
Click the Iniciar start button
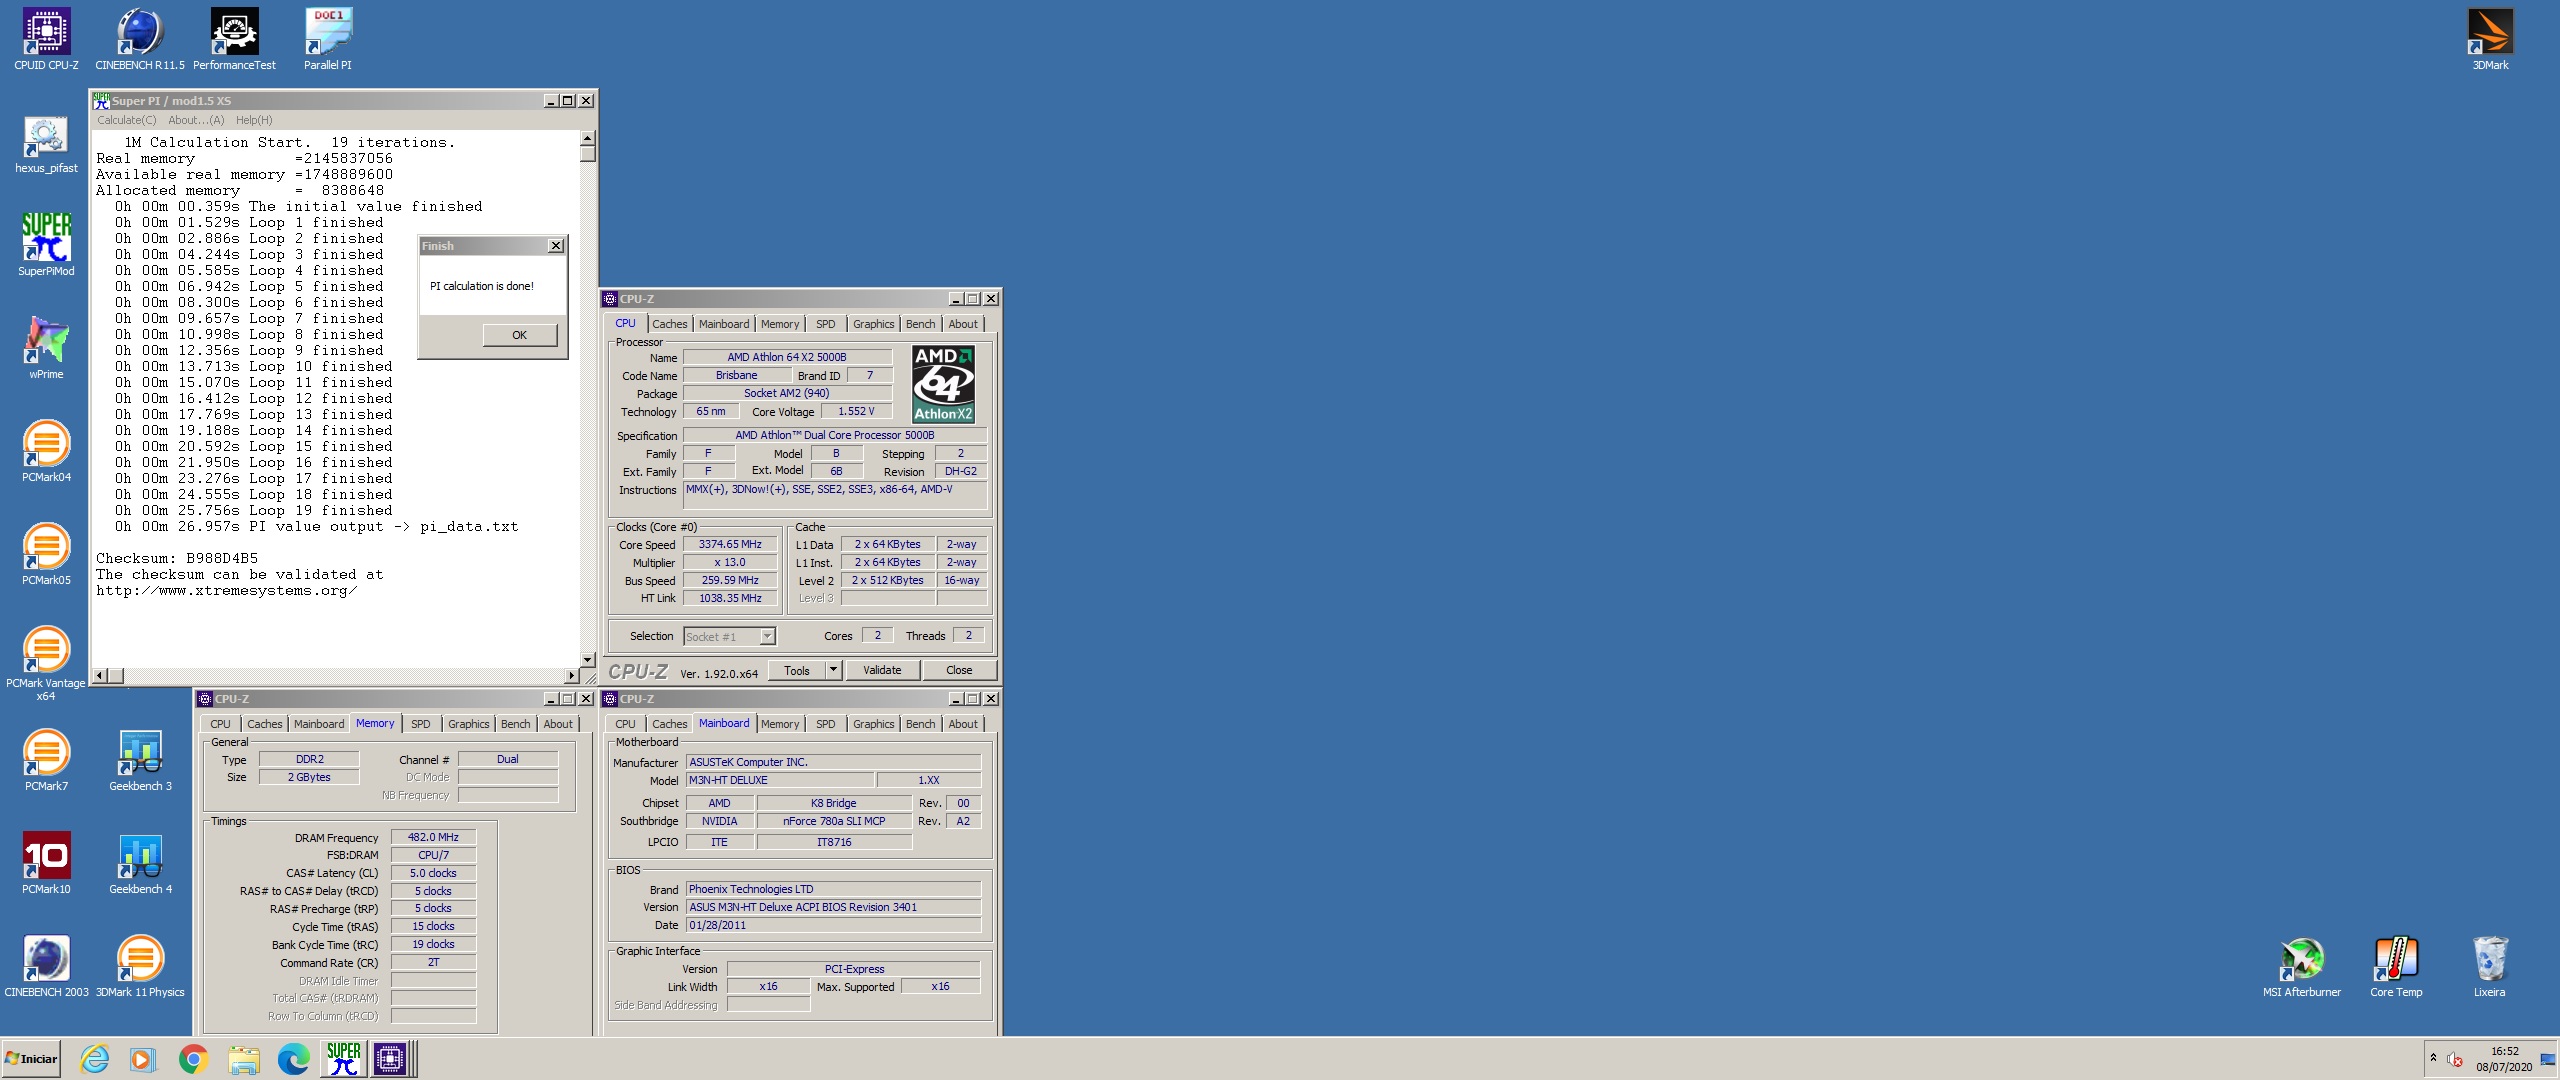[x=31, y=1059]
